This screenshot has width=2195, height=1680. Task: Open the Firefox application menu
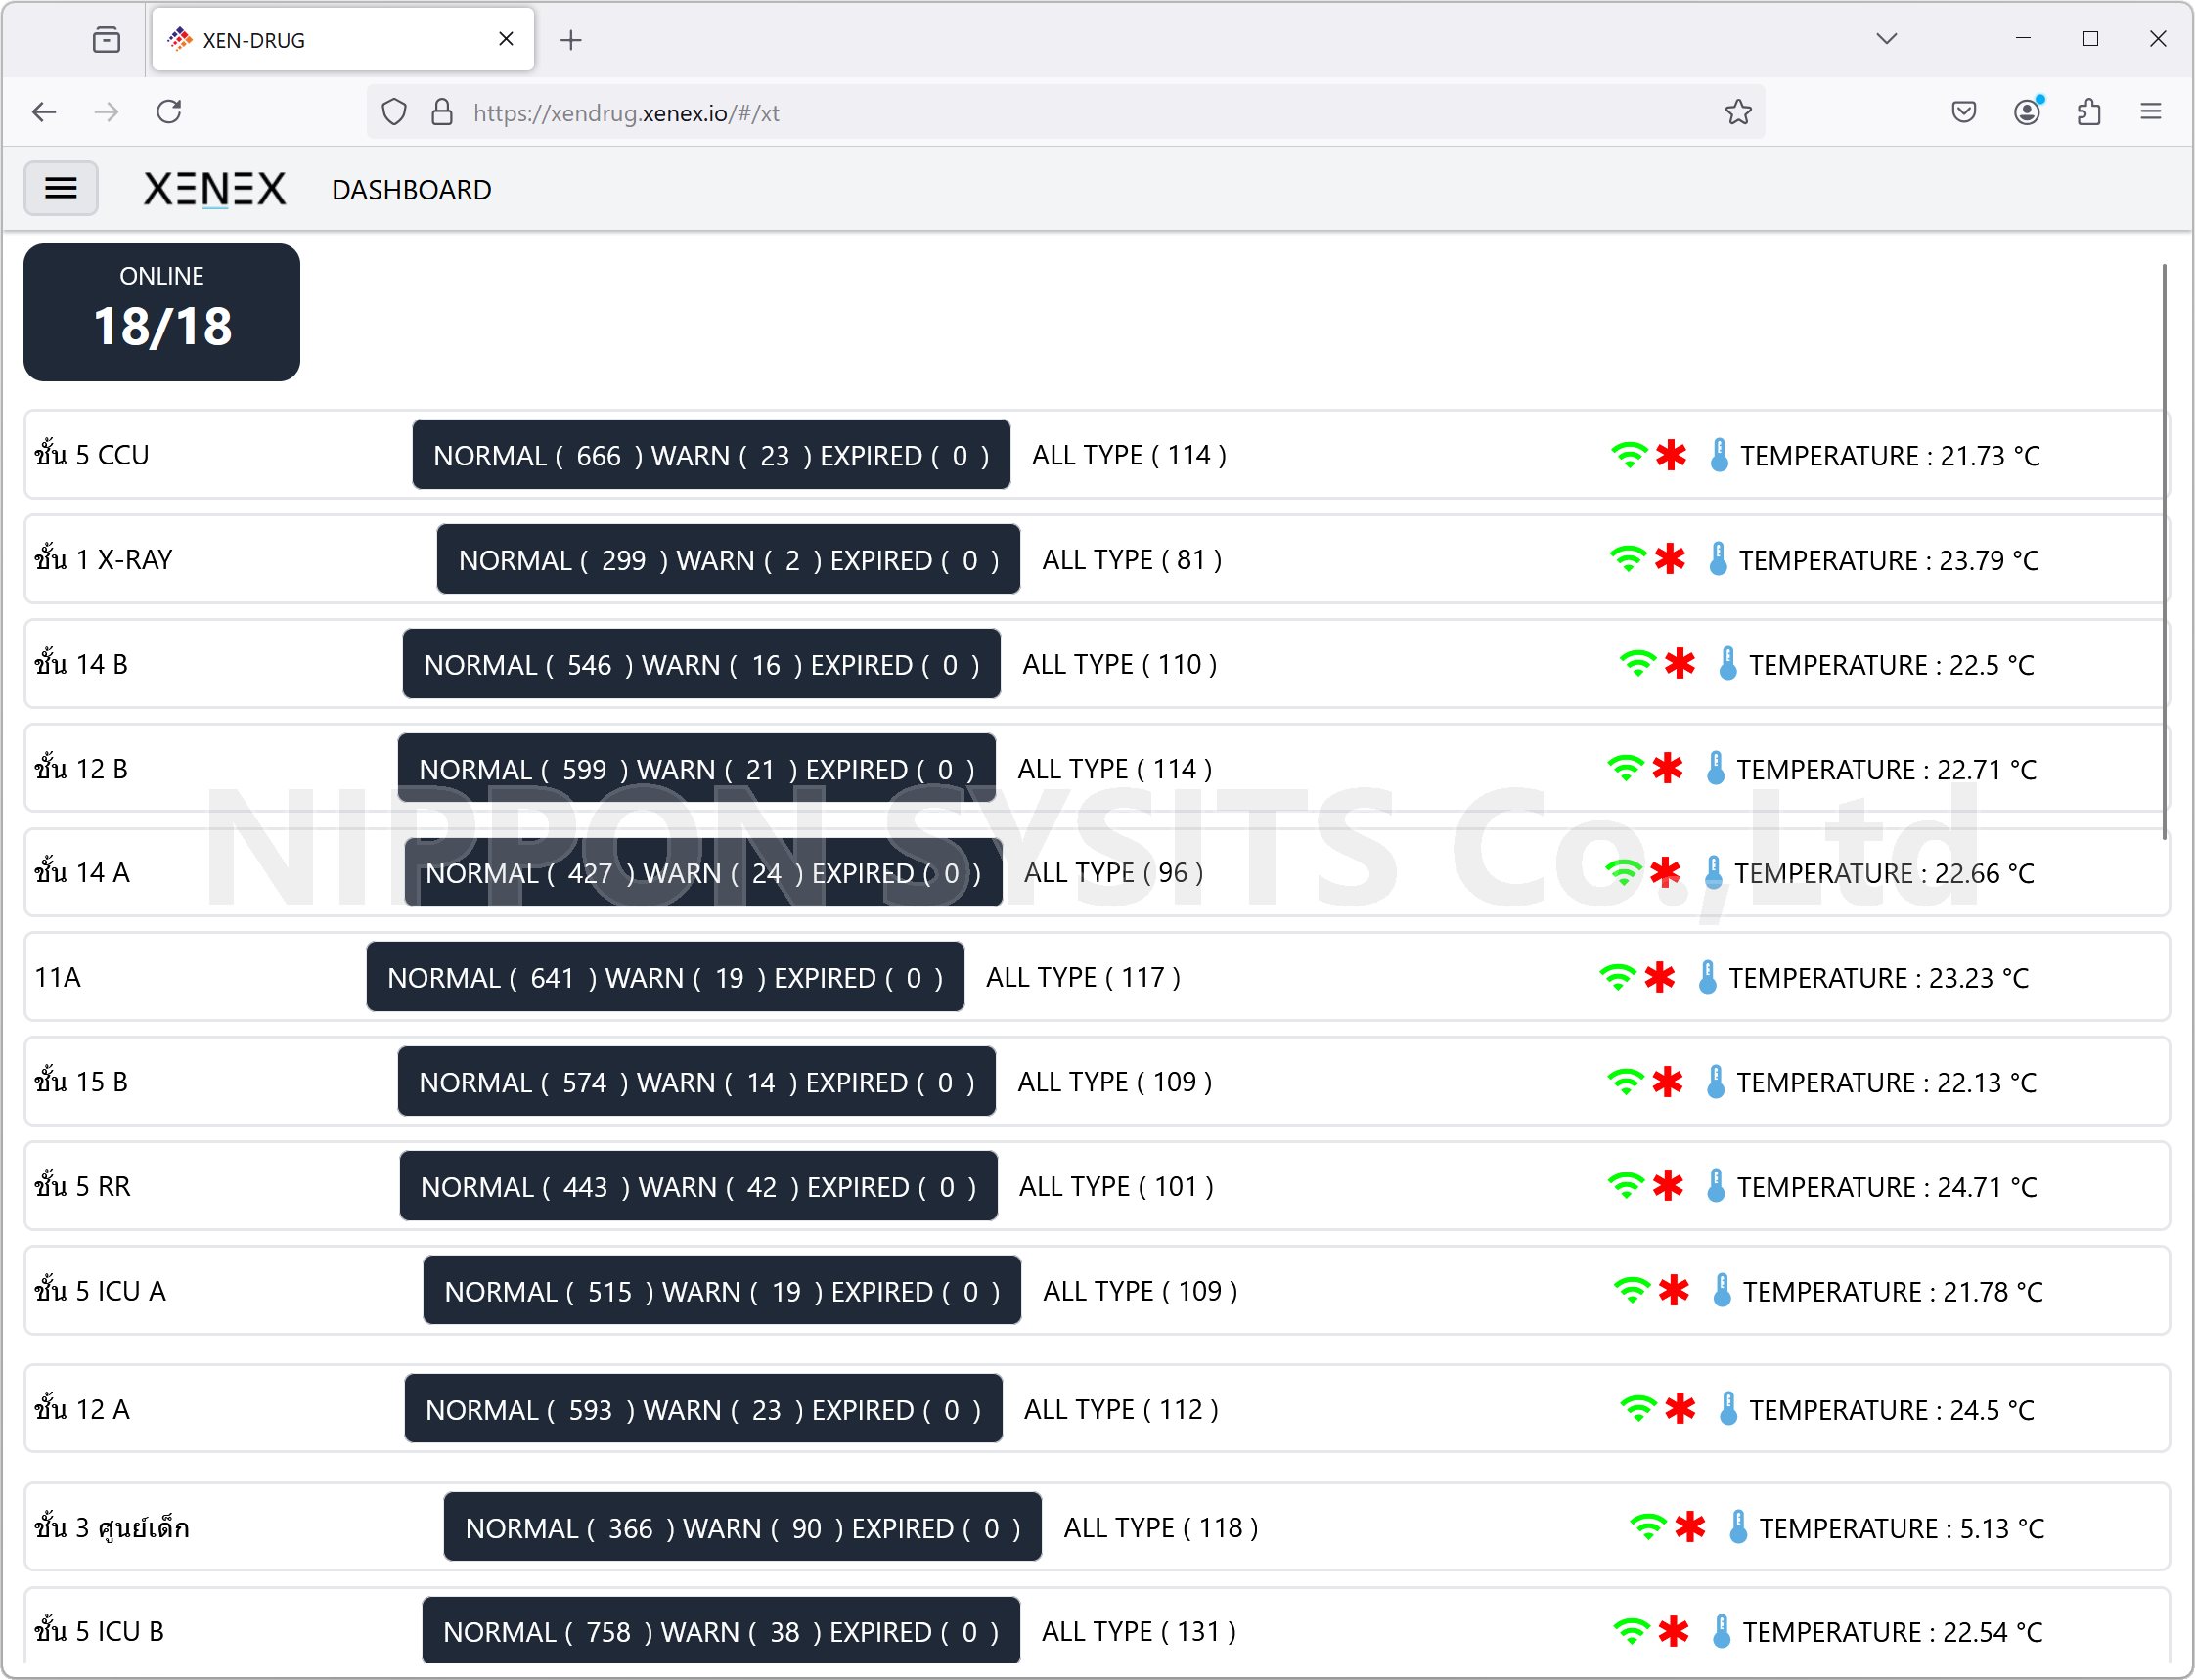[2151, 112]
